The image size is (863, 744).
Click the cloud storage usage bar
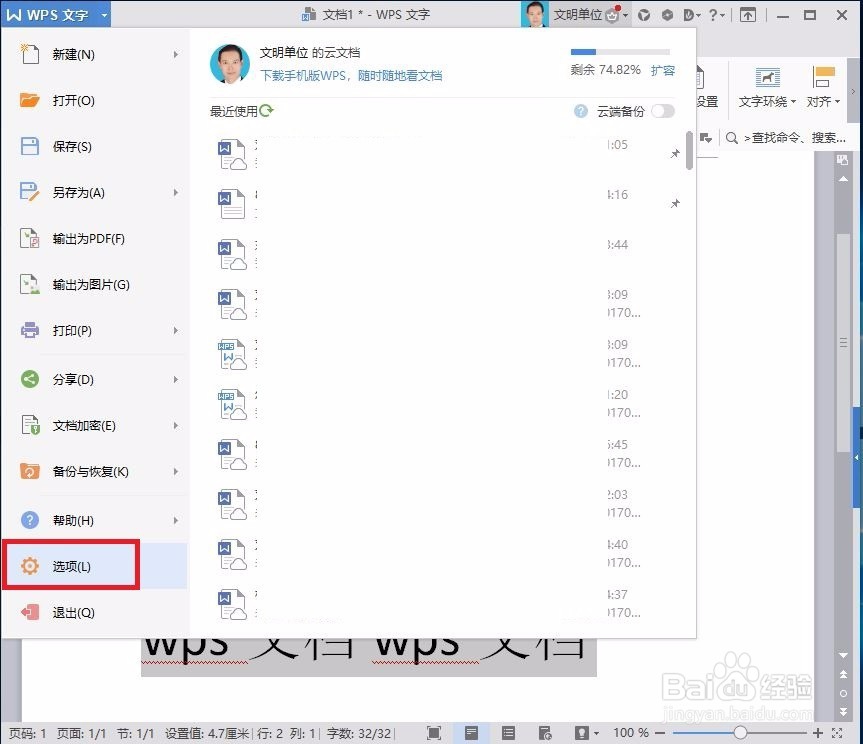pos(620,52)
